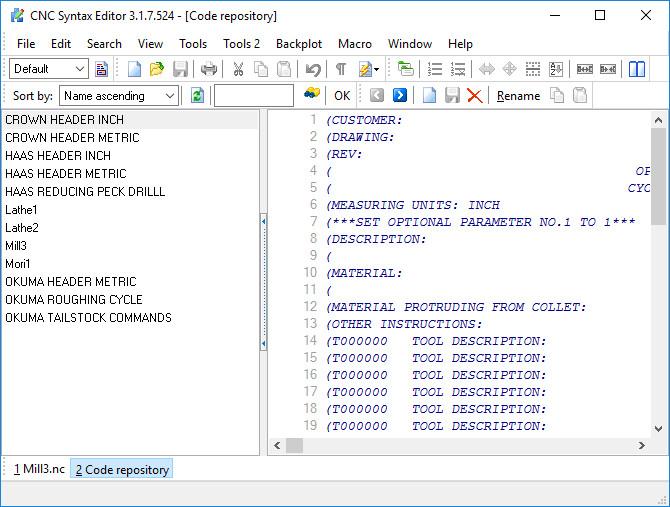
Task: Select OKUMA ROUGHING CYCLE entry
Action: (131, 299)
